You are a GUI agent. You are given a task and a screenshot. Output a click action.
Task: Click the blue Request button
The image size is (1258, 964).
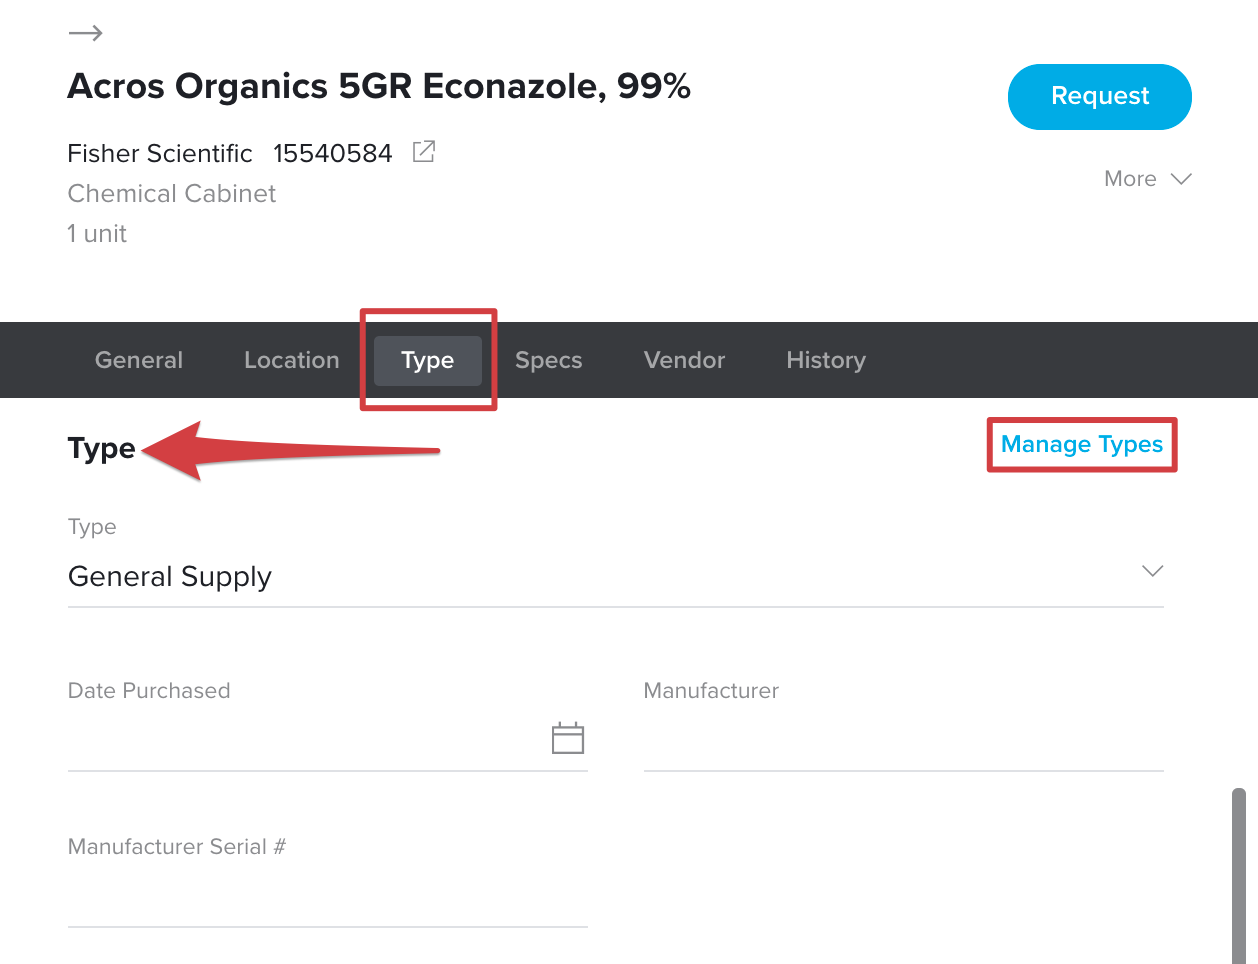click(1100, 97)
